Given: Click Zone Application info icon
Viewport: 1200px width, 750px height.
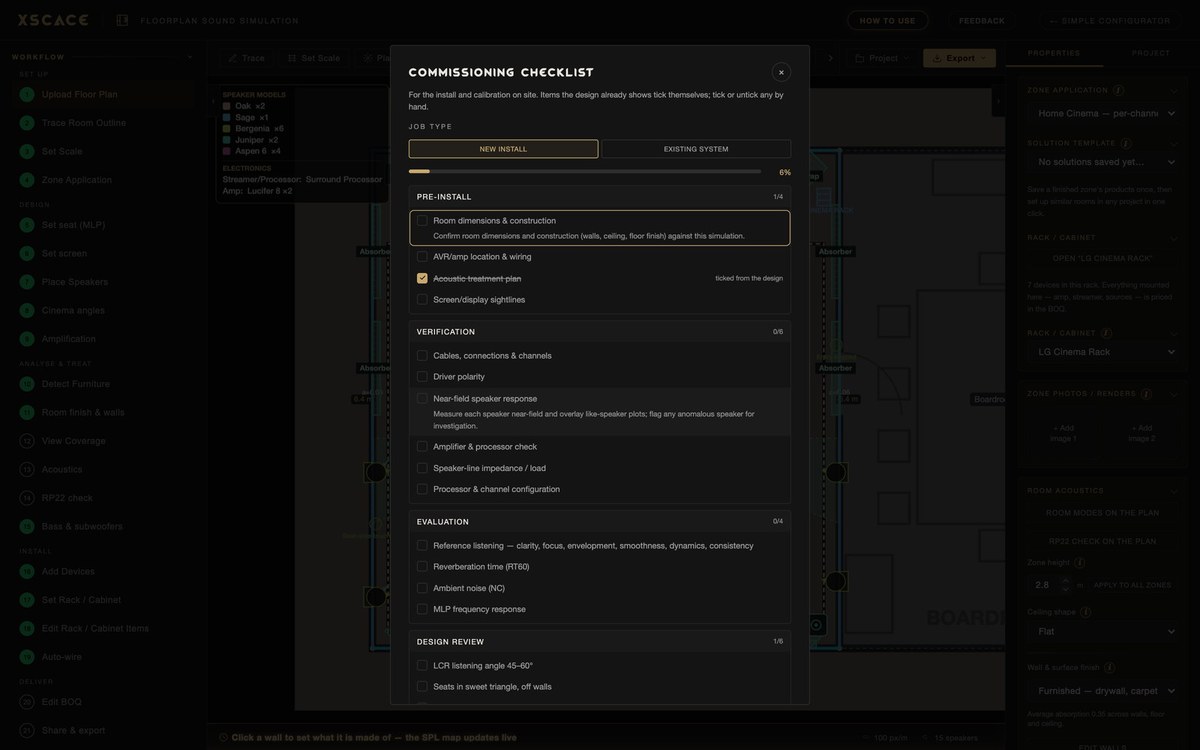Looking at the screenshot, I should point(1118,90).
